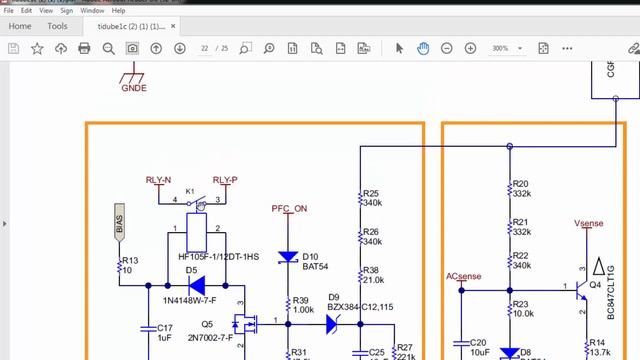Open the Window menu
This screenshot has width=640, height=360.
click(92, 11)
